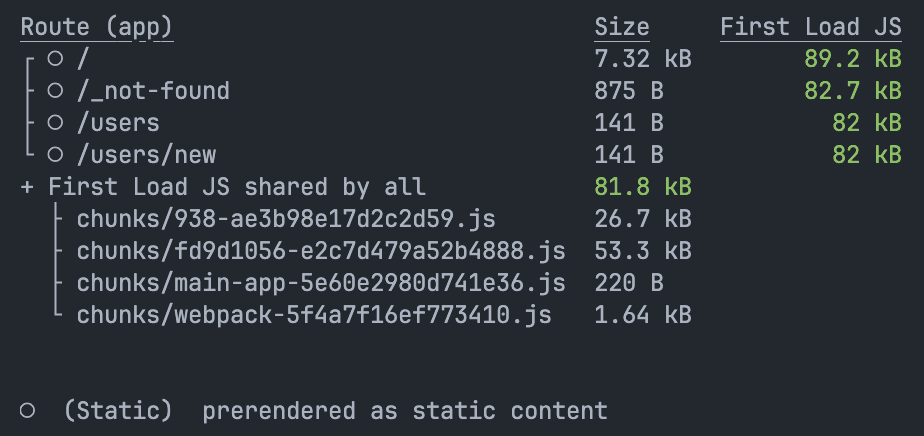Click chunks/938-ae3b98e17d2c2d59.js file name

point(286,219)
